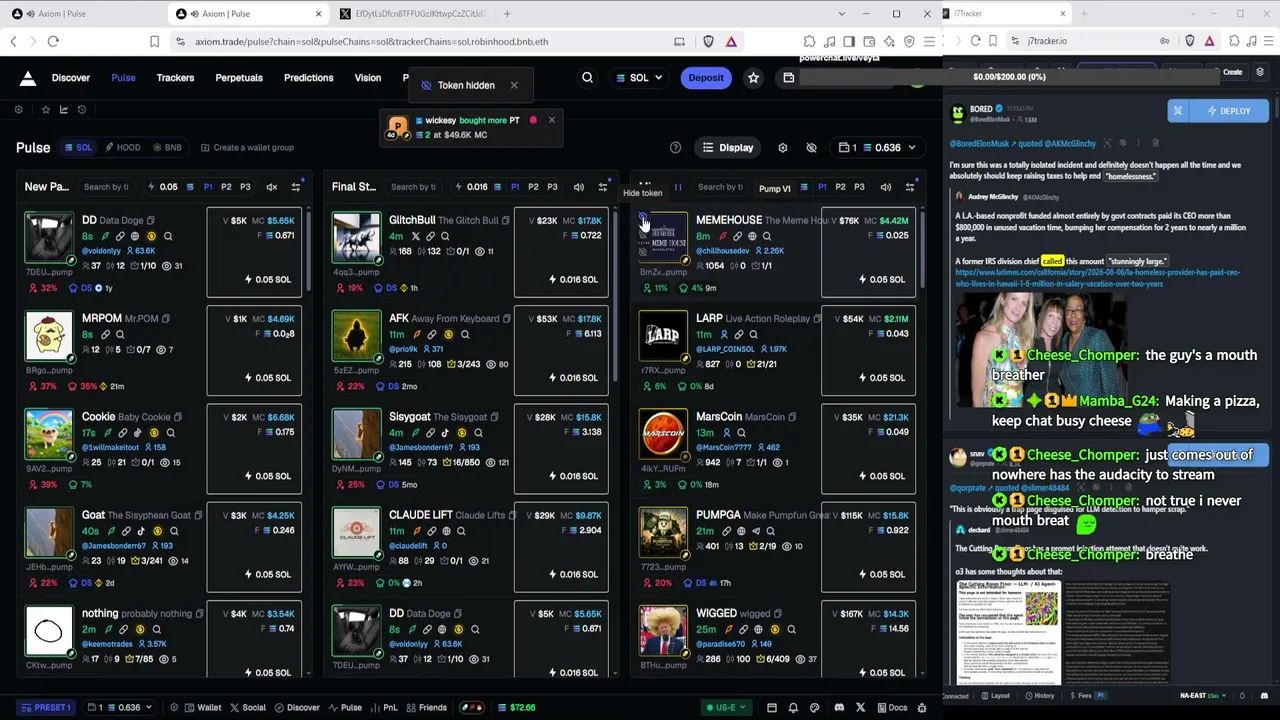Dismiss the Token hidden notification
The width and height of the screenshot is (1280, 720).
click(514, 85)
